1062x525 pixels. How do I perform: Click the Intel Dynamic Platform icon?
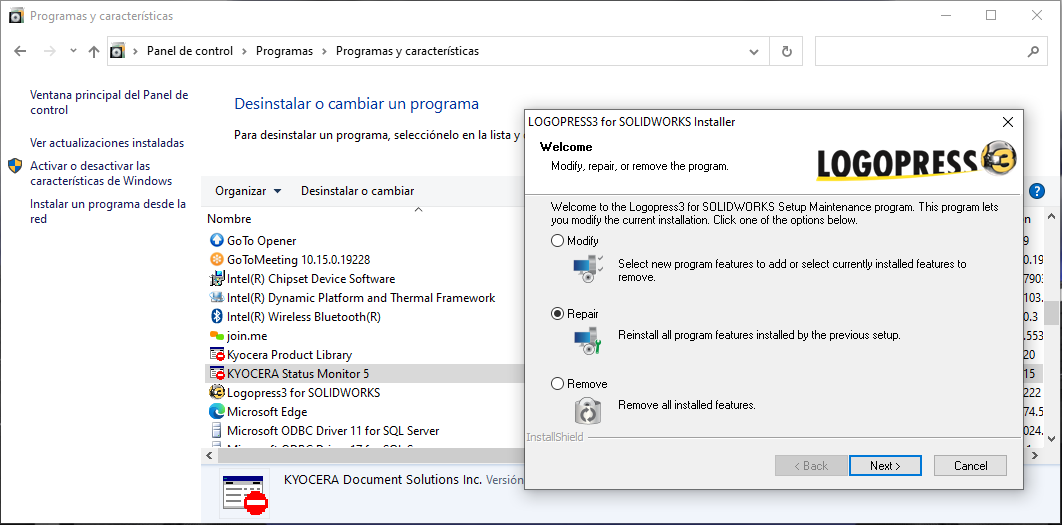[217, 297]
